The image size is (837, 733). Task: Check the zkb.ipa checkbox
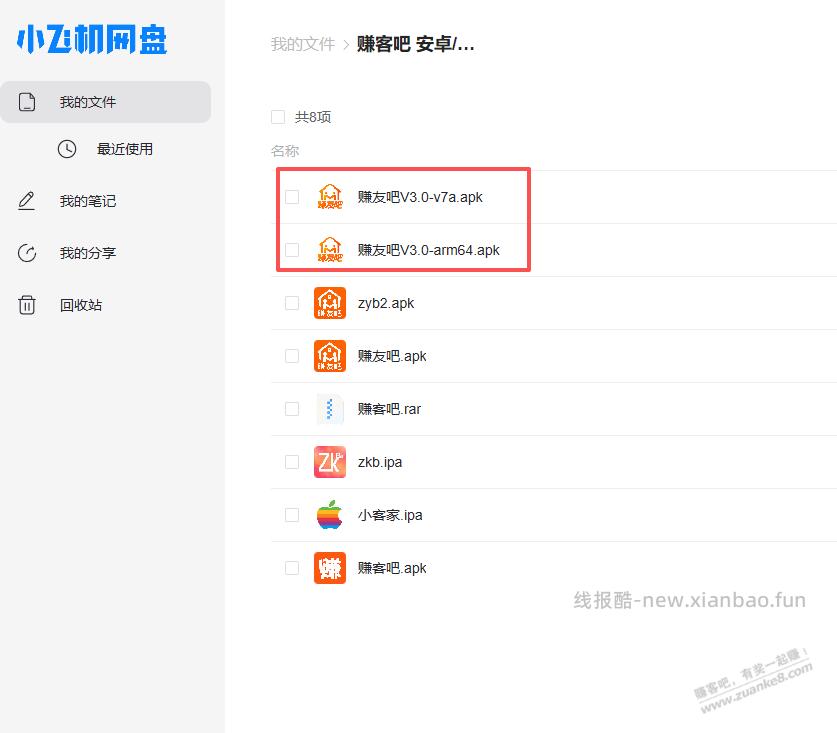(x=292, y=462)
